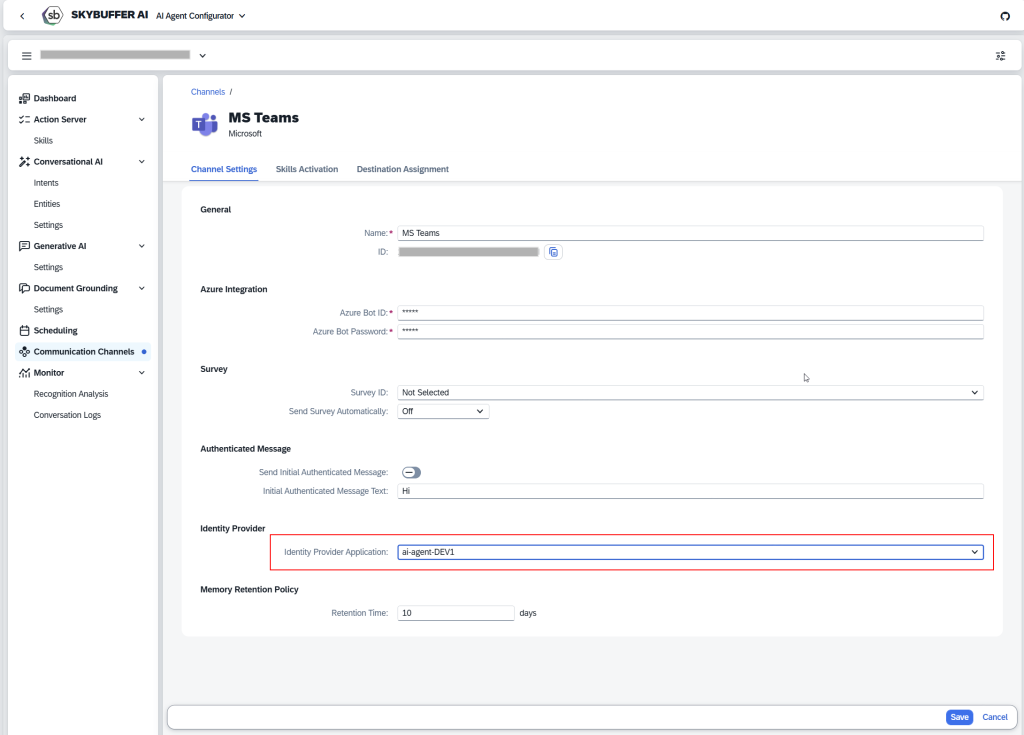Open Settings under Document Grounding
The width and height of the screenshot is (1024, 735).
(48, 310)
